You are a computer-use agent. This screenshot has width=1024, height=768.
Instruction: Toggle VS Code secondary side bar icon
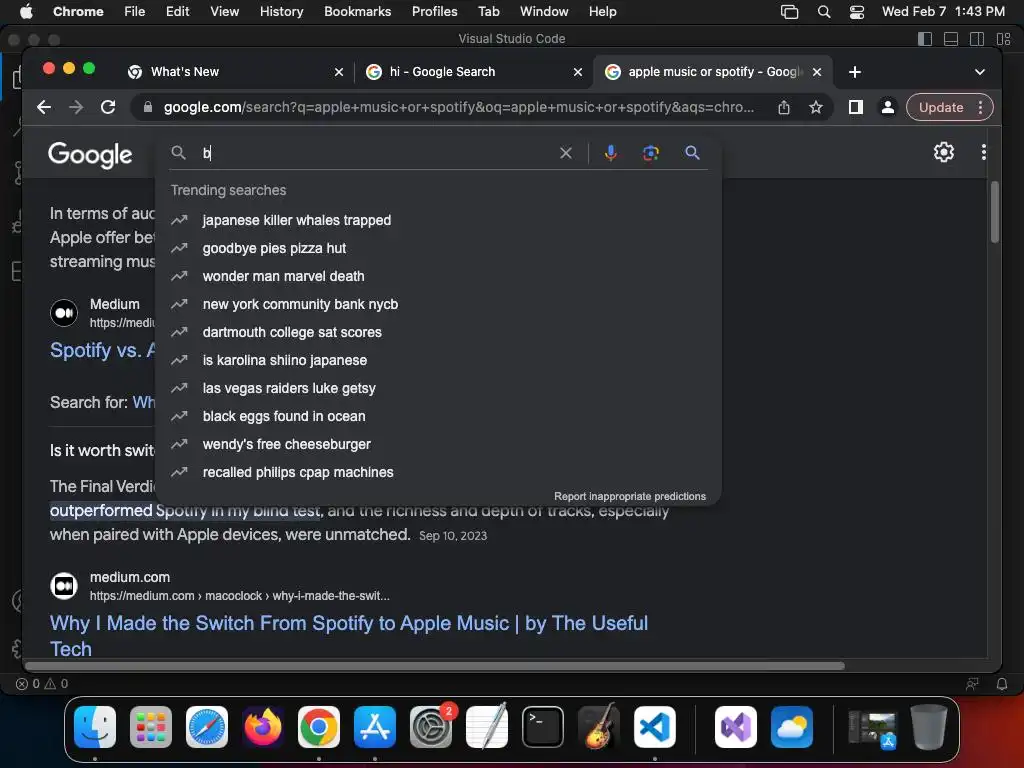977,39
